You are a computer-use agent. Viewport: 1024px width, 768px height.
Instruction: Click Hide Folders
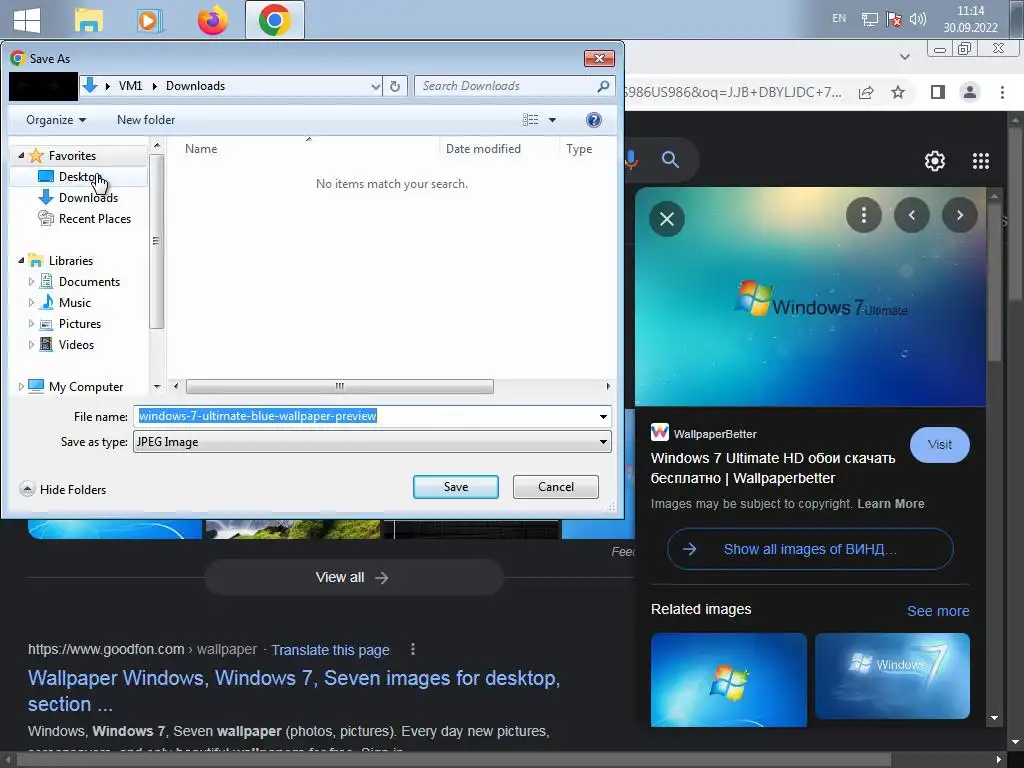pyautogui.click(x=63, y=489)
